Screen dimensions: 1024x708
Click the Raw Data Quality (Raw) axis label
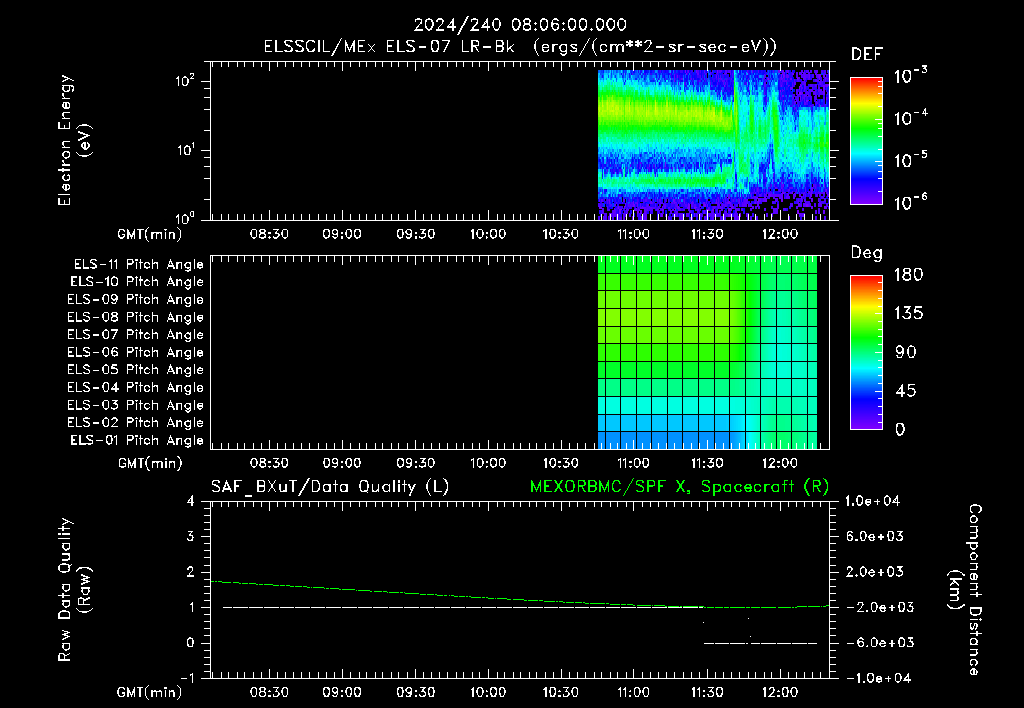74,590
